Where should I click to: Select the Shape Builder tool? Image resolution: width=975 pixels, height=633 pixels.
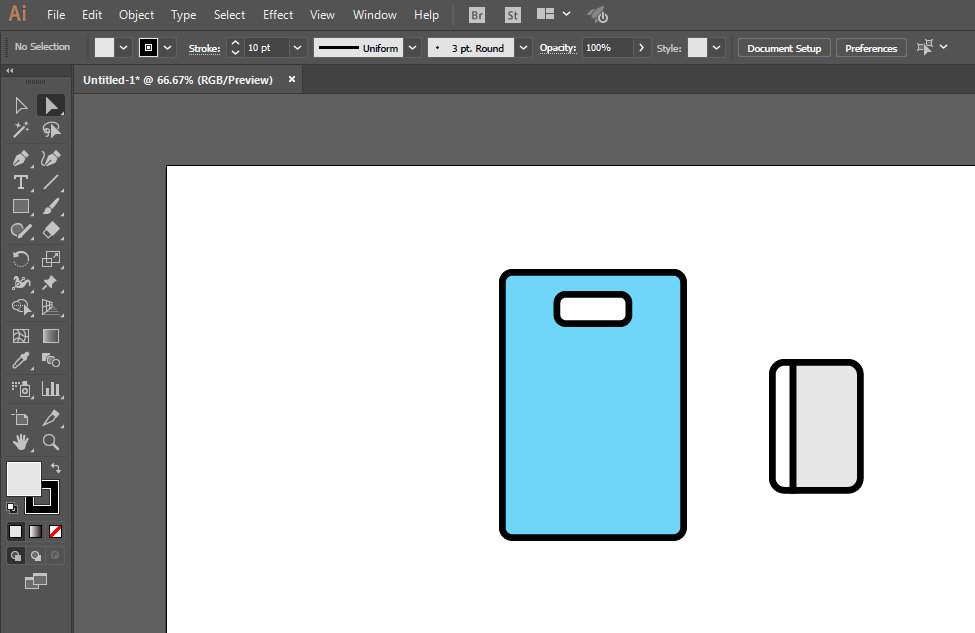pos(21,307)
